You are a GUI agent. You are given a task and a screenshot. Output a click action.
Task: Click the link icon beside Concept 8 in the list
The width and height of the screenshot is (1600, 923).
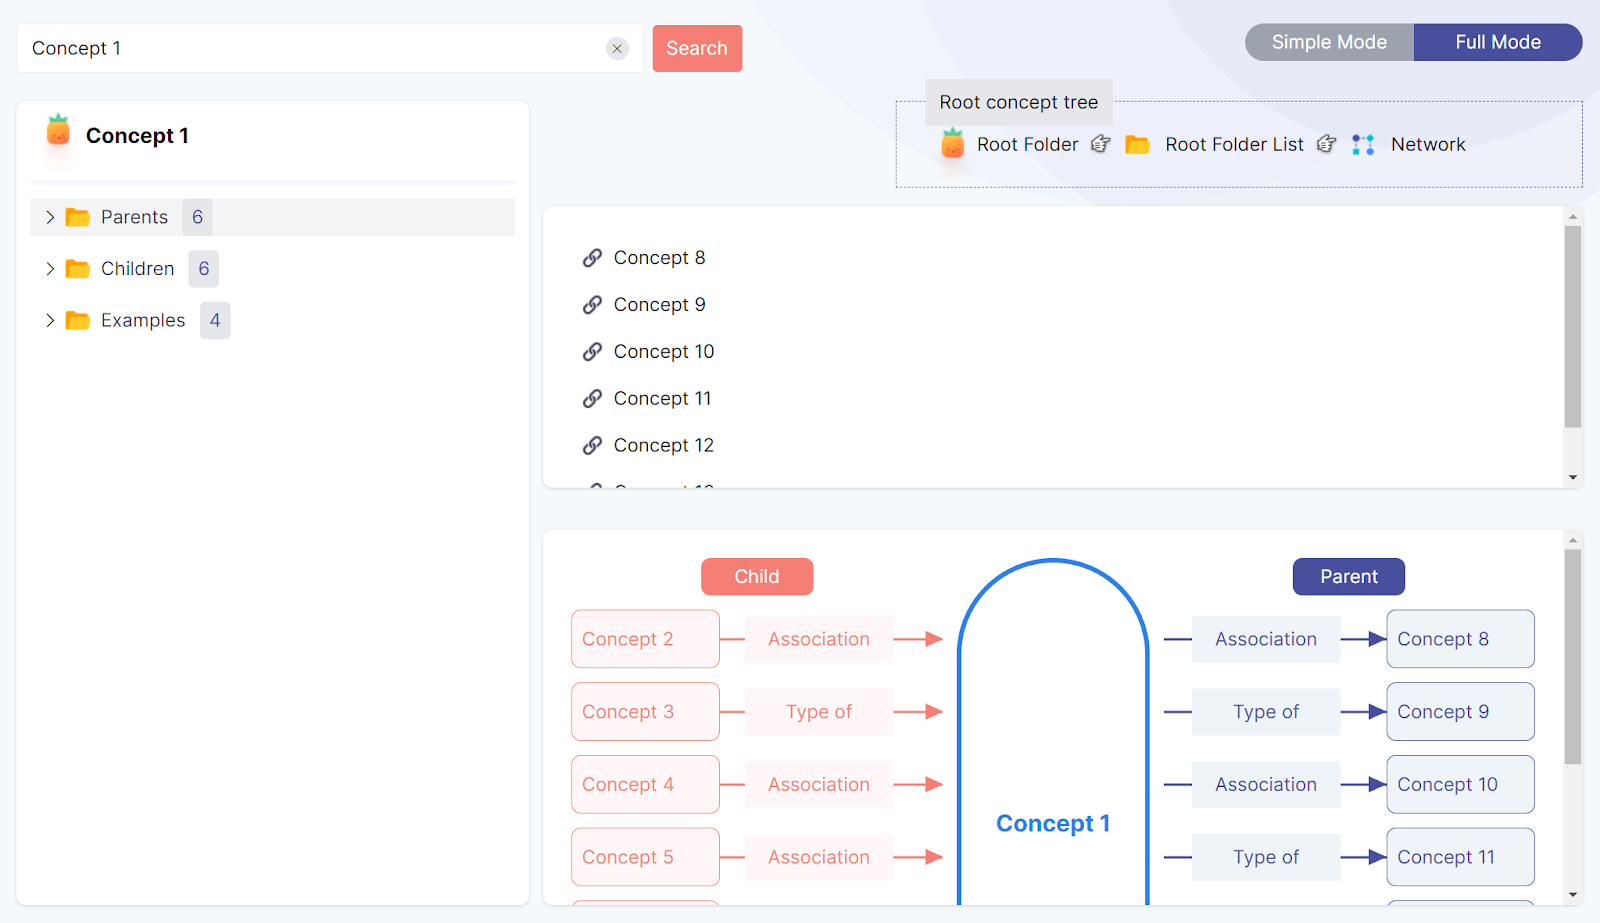[x=592, y=258]
